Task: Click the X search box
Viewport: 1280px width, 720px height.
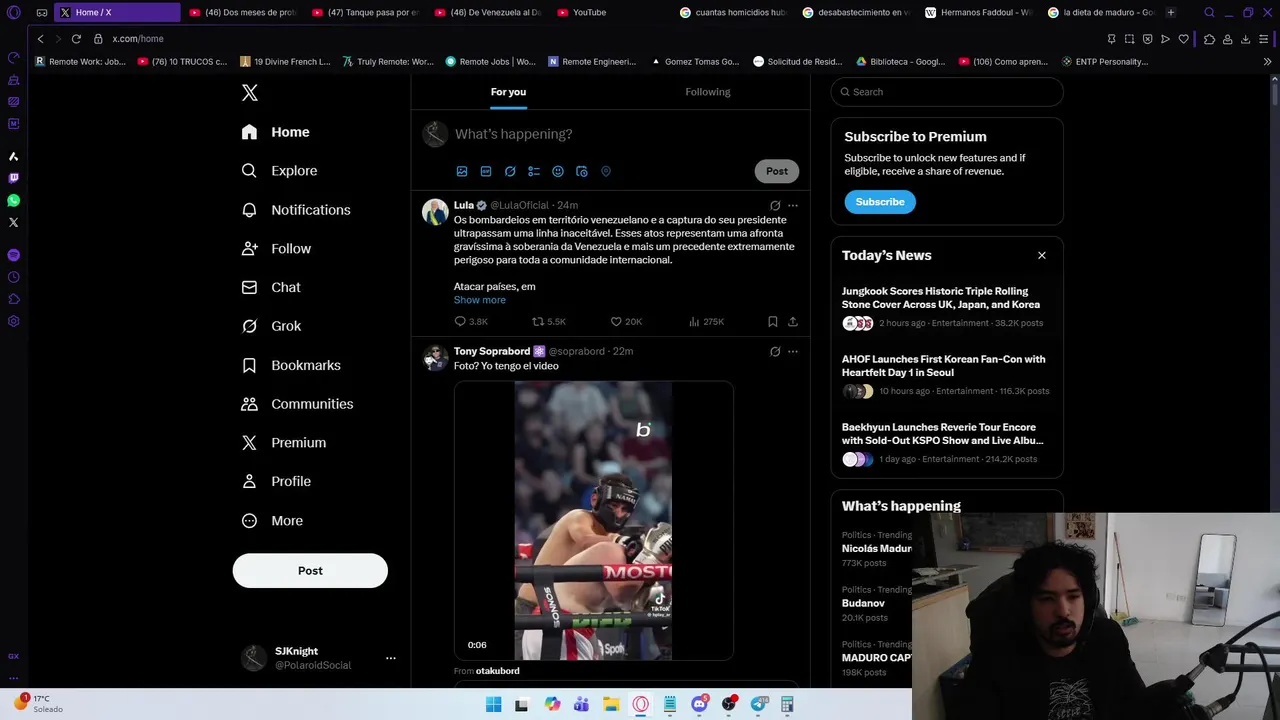Action: click(x=947, y=92)
